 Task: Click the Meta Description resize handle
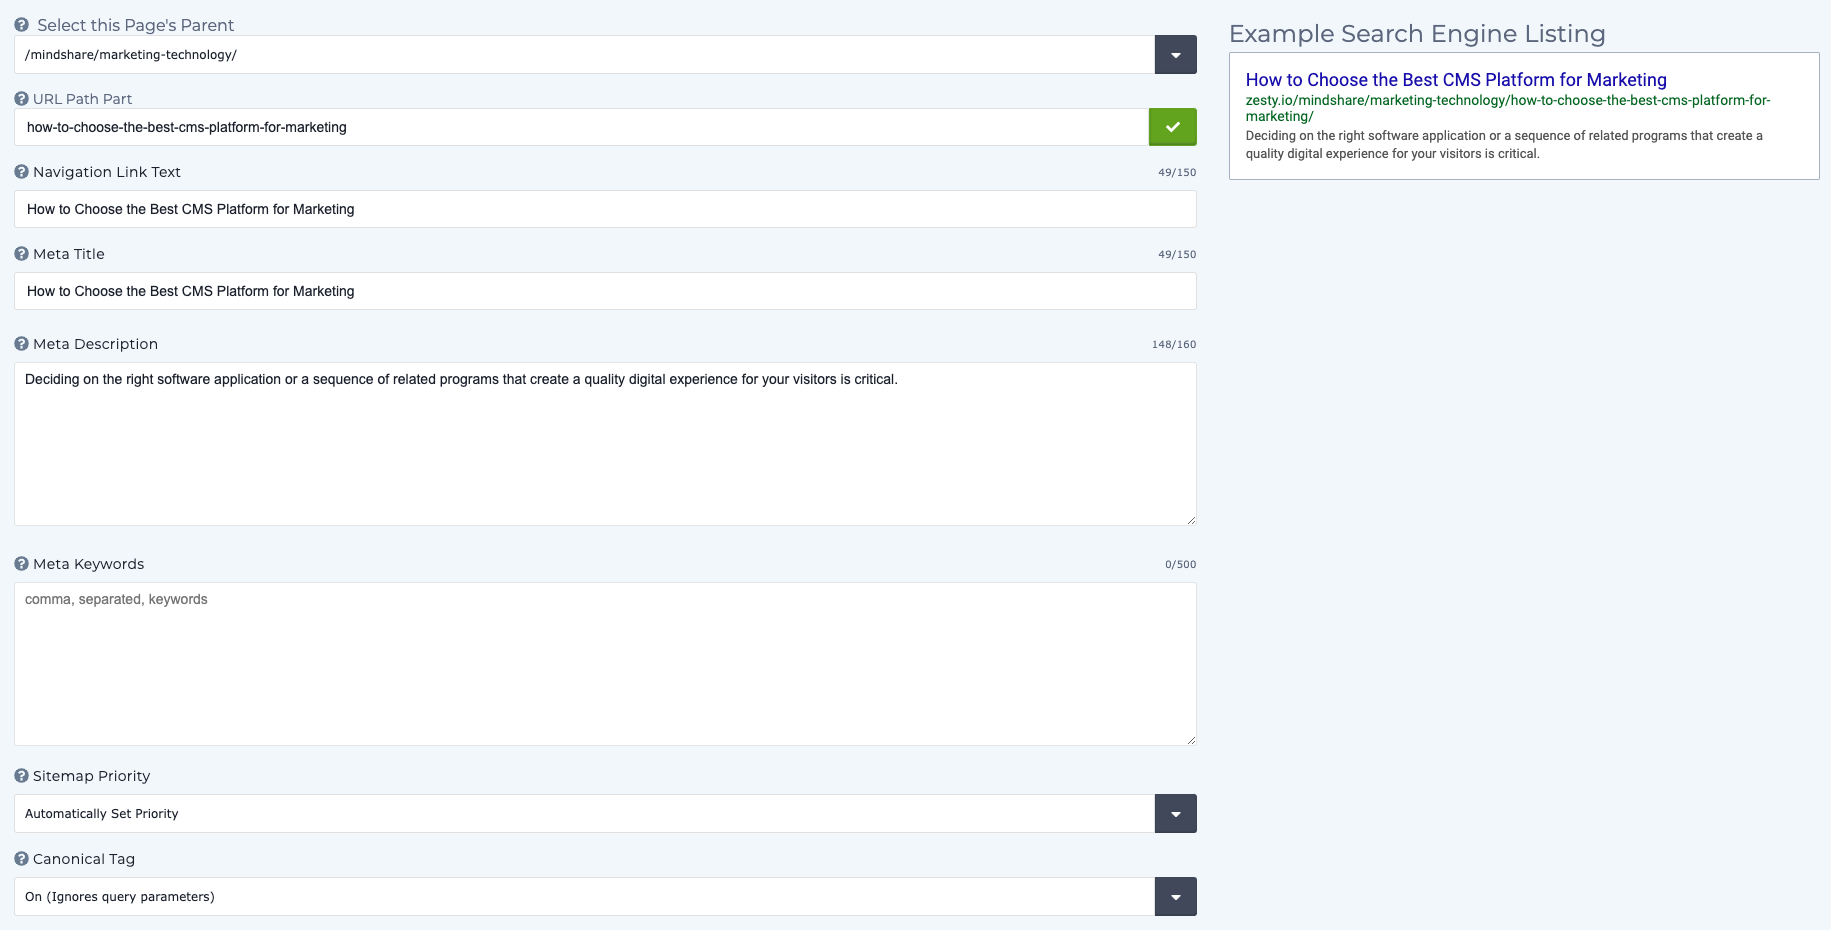1191,520
